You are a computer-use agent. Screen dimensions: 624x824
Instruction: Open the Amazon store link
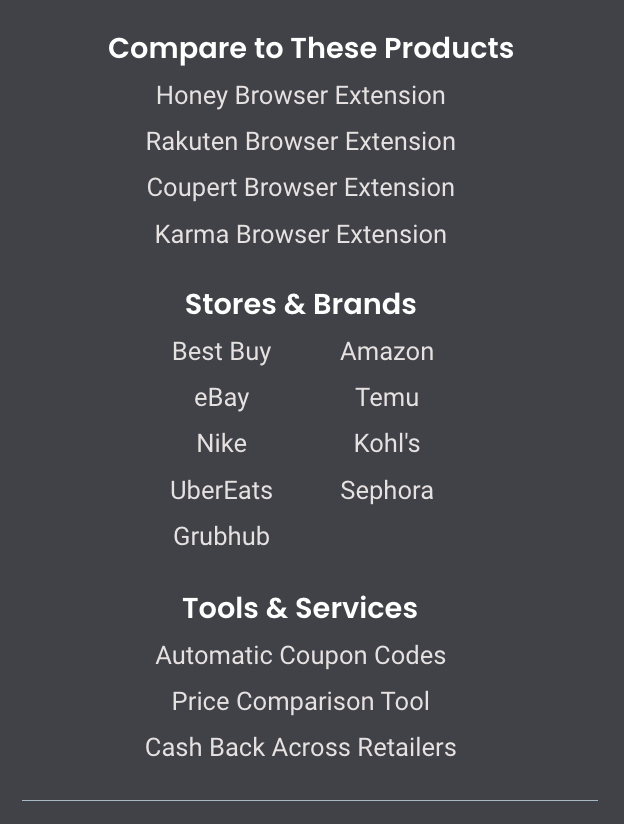(387, 352)
